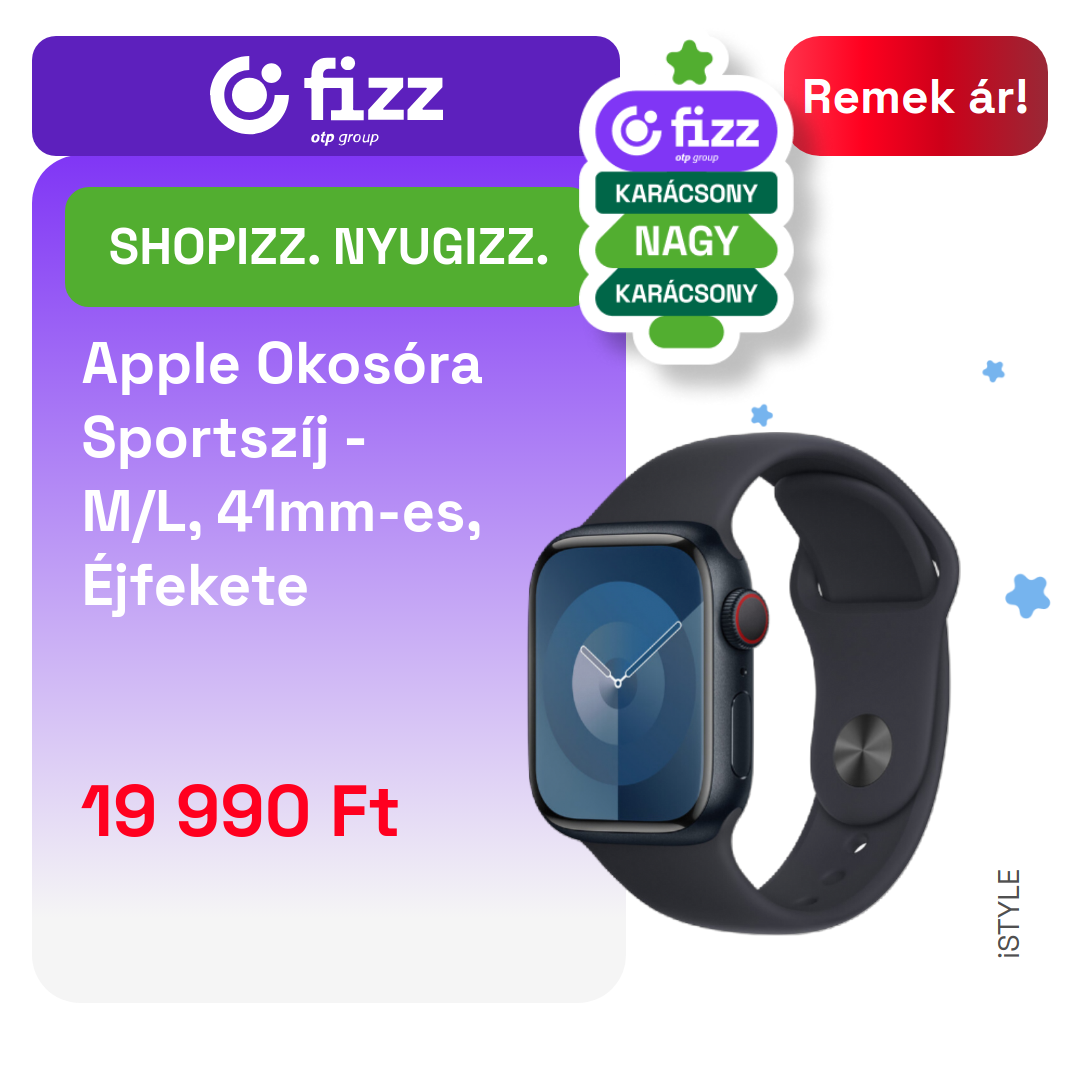This screenshot has height=1080, width=1080.
Task: Click the Éjfekete color text line
Action: (x=195, y=586)
